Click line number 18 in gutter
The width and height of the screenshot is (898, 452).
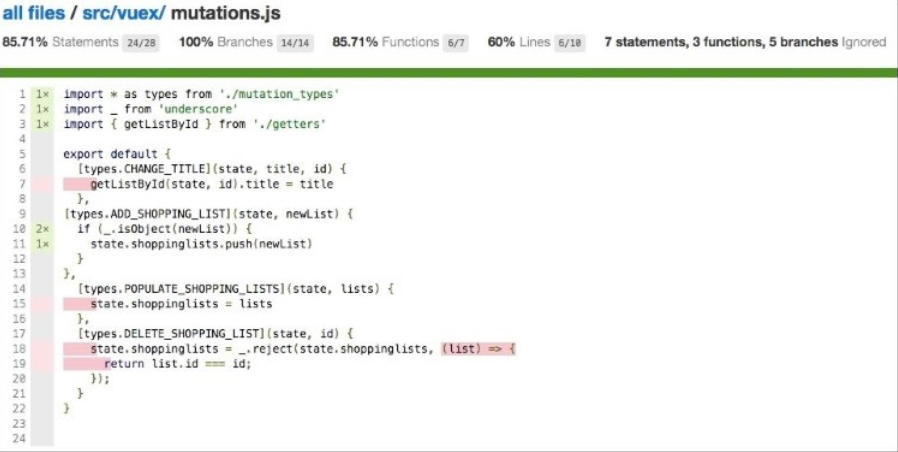click(20, 349)
